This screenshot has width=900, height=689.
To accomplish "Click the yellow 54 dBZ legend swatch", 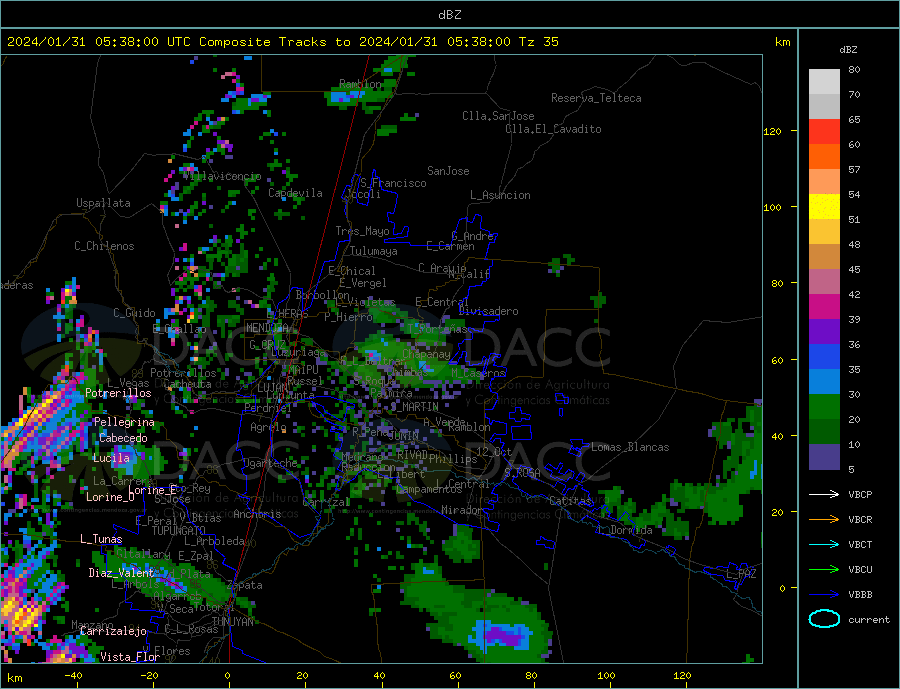I will (824, 207).
